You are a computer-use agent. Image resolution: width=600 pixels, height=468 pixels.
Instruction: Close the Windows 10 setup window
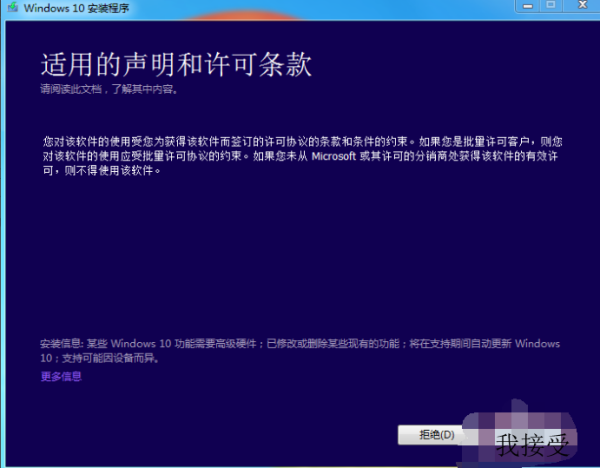(582, 5)
